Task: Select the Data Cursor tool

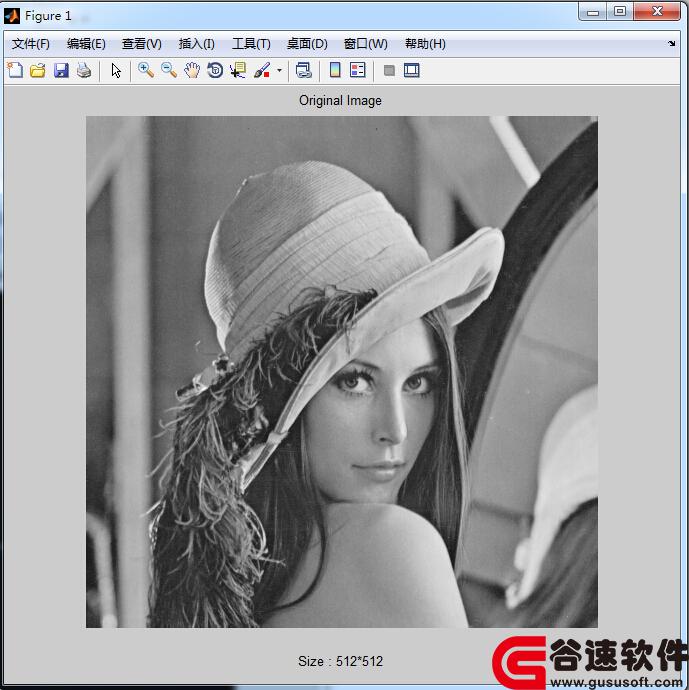Action: click(x=238, y=70)
